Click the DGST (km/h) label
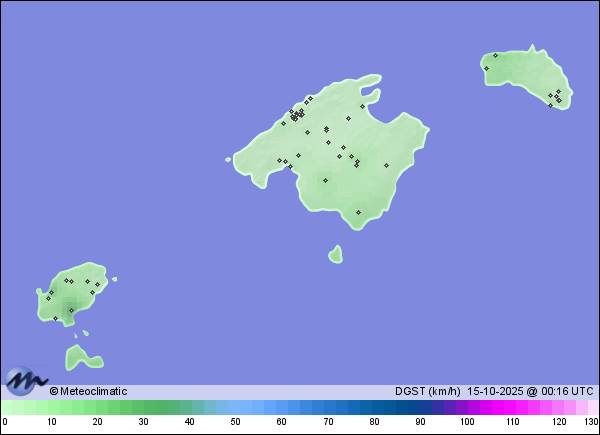Screen dimensions: 600x435 (x=427, y=391)
